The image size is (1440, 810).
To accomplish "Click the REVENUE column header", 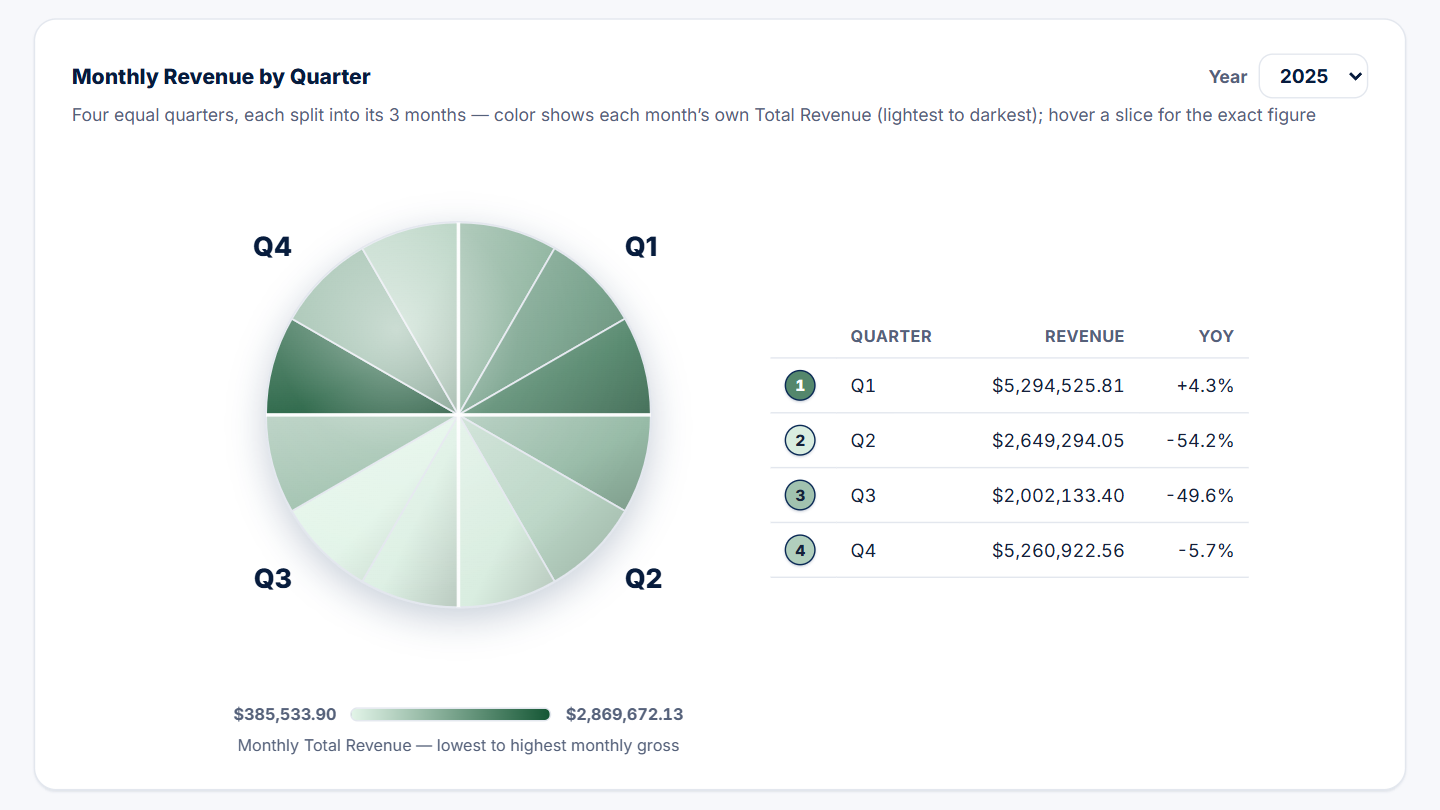I will click(x=1084, y=336).
